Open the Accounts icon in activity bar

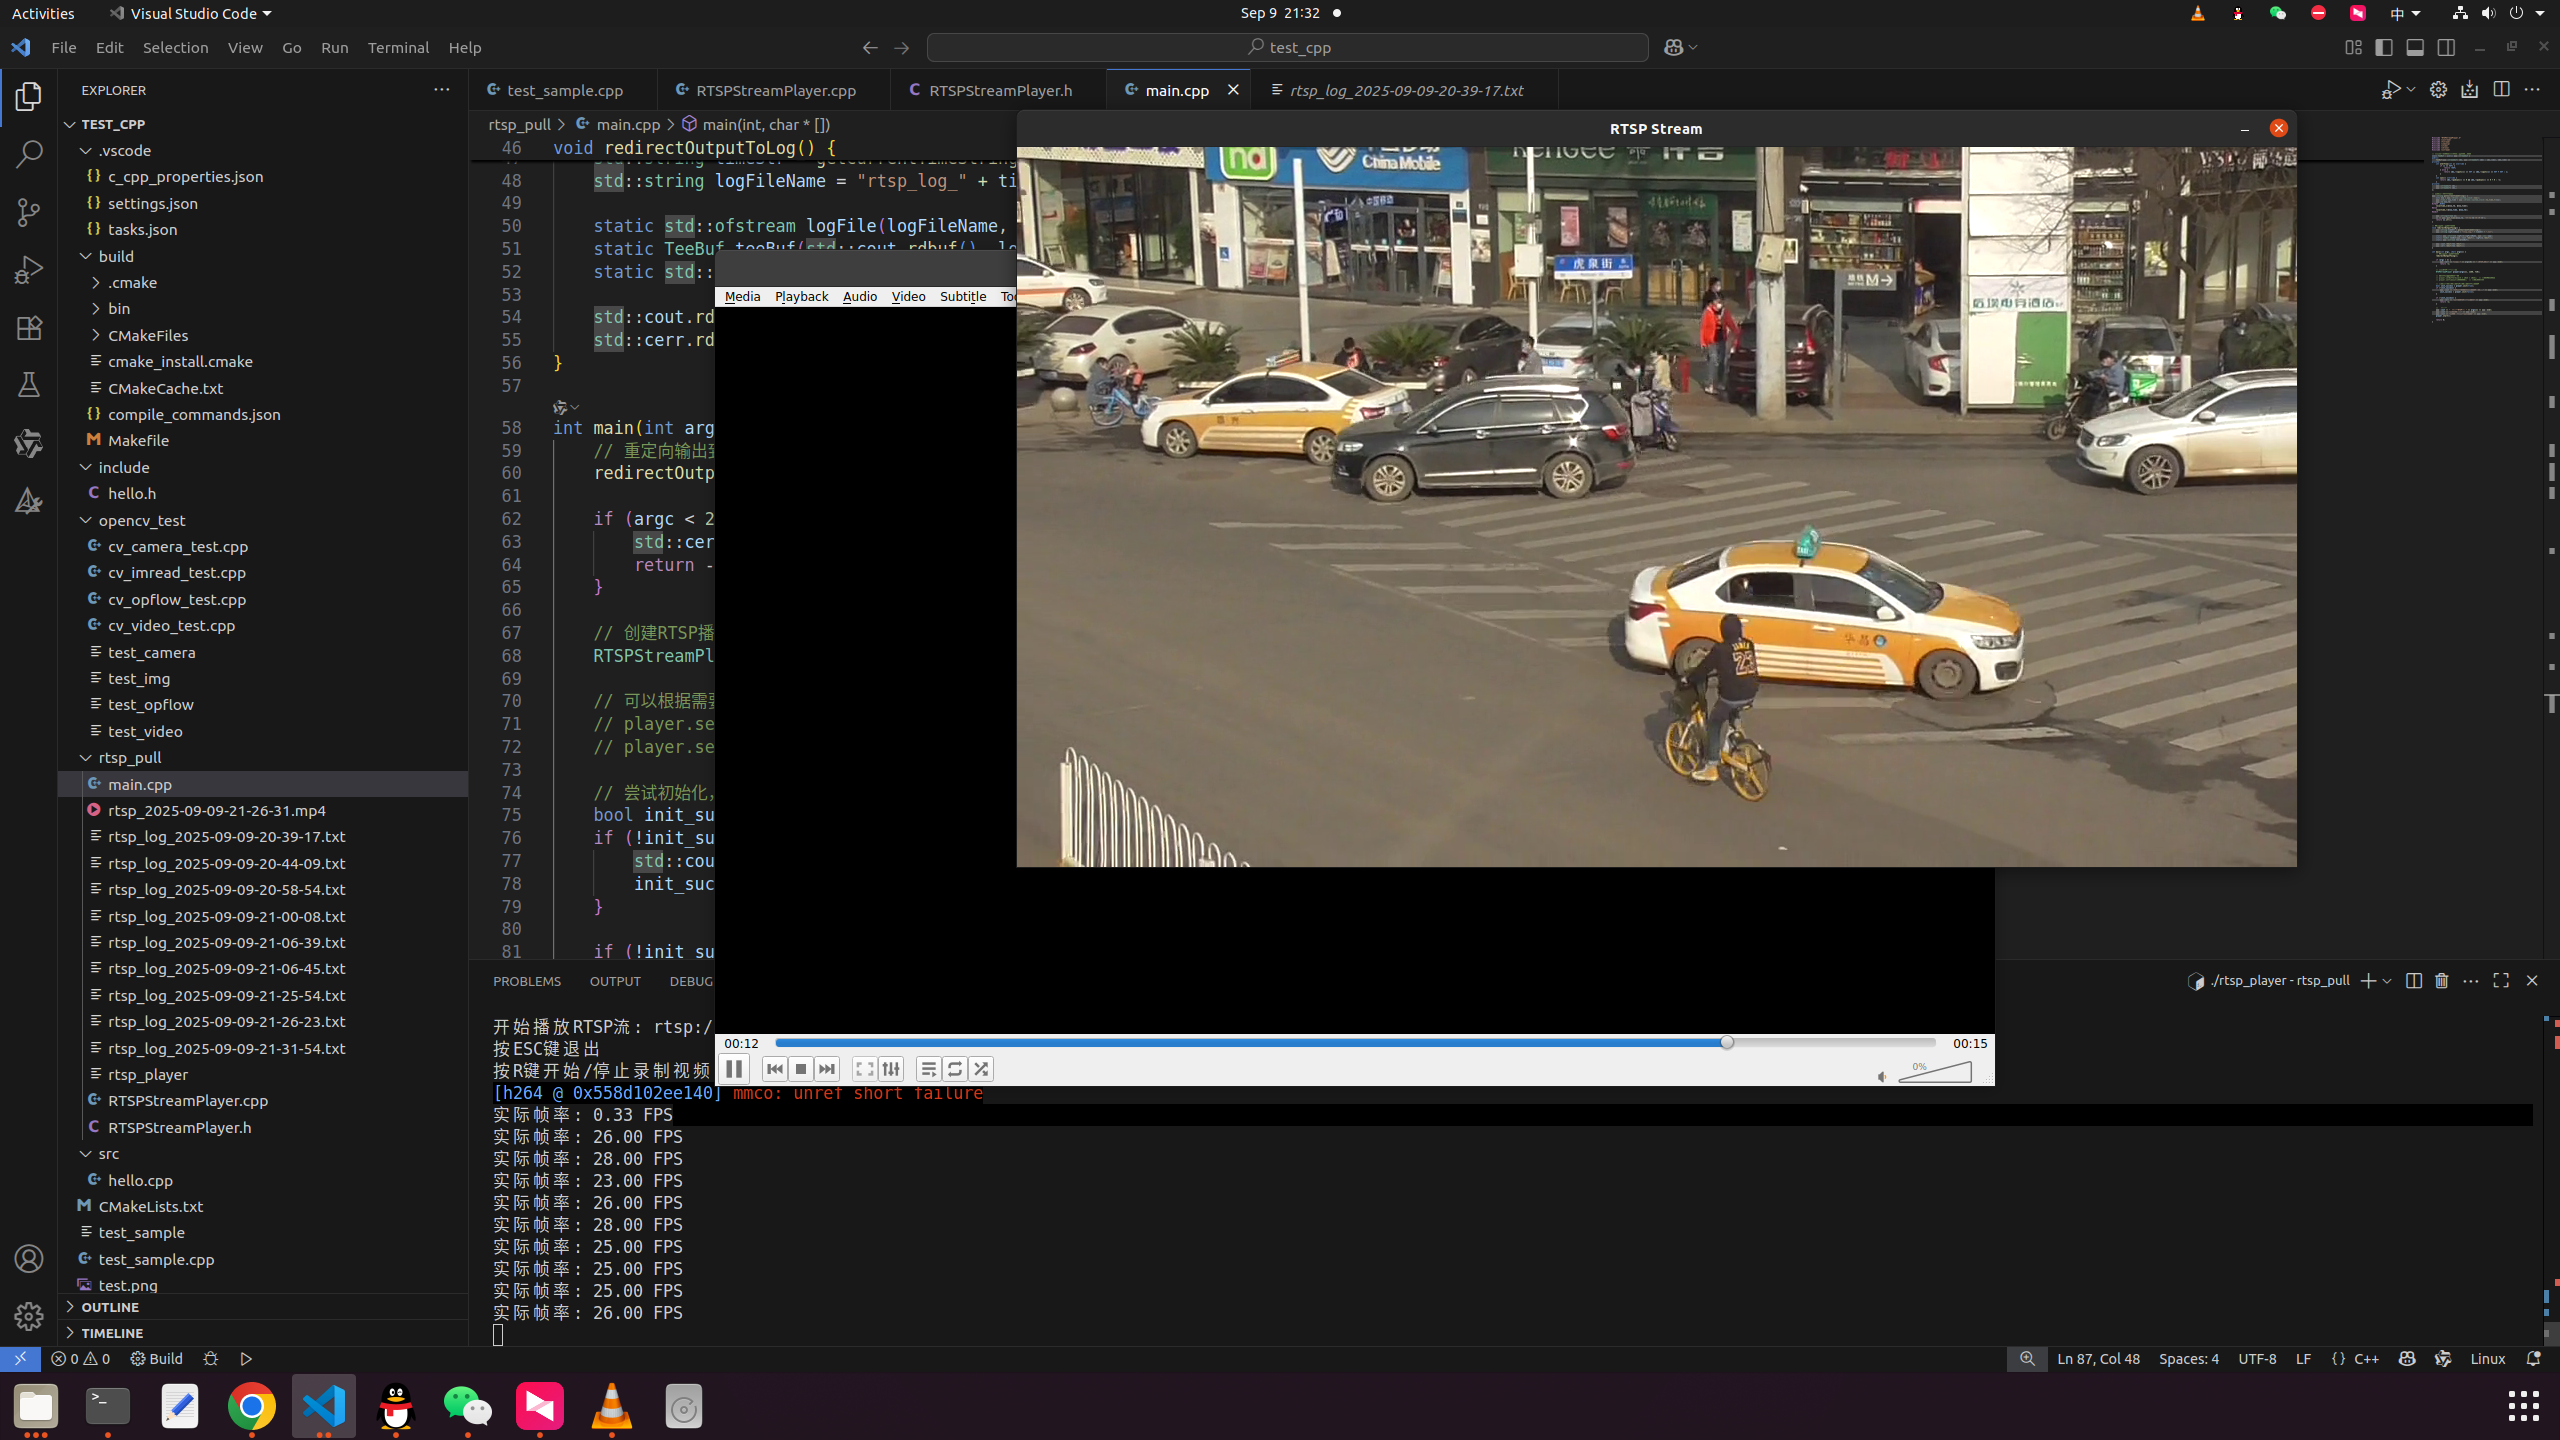click(29, 1259)
